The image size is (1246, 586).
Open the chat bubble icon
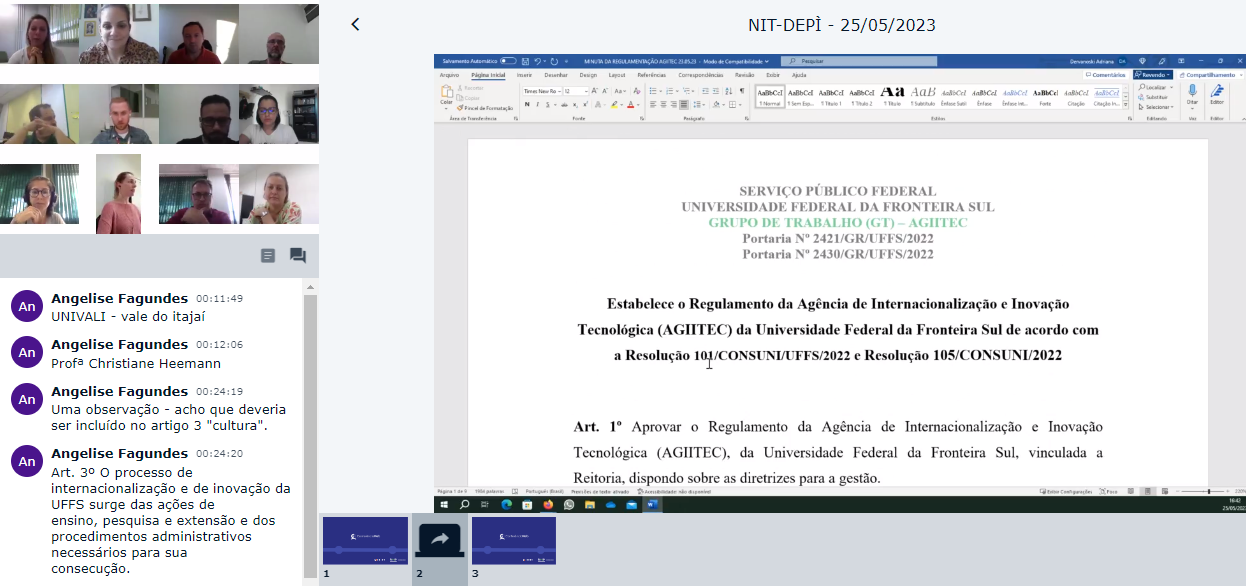point(297,255)
